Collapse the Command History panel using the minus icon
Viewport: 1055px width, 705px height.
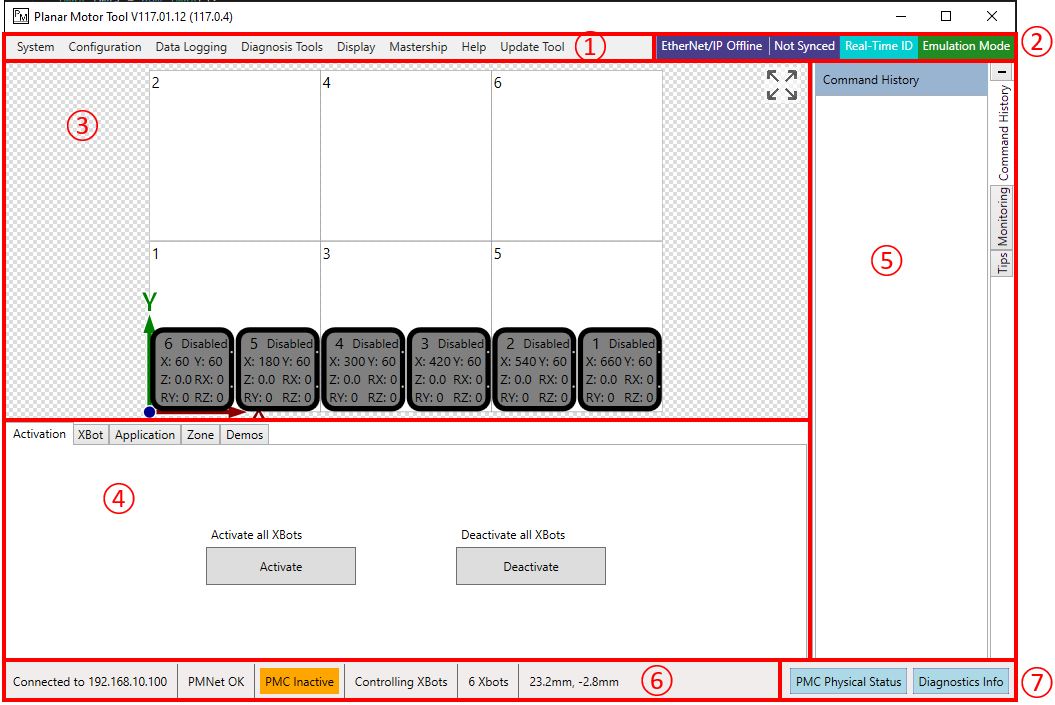pos(1001,71)
